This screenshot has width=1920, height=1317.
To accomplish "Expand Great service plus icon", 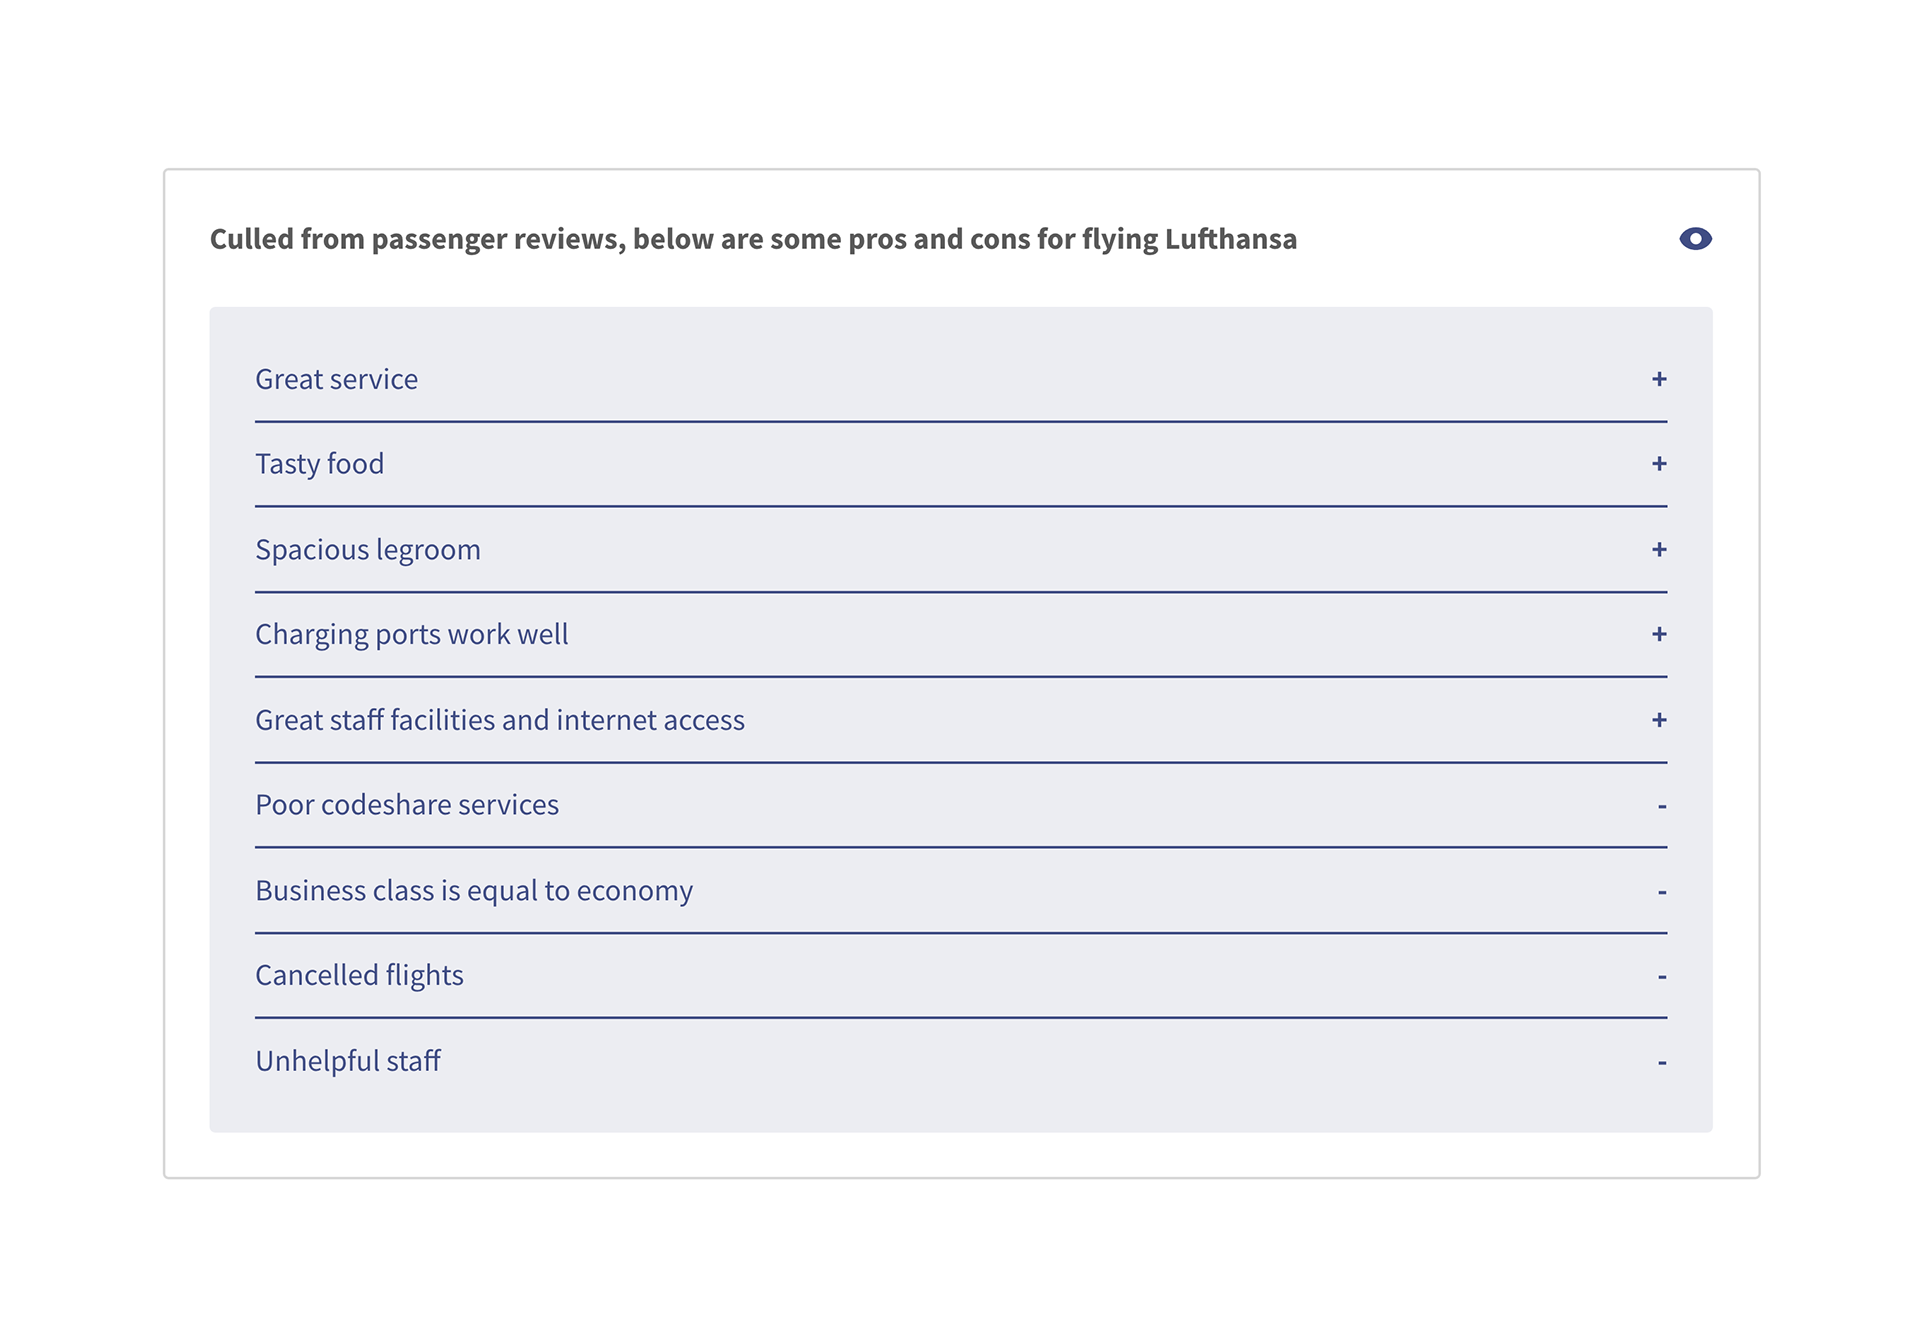I will click(1659, 379).
